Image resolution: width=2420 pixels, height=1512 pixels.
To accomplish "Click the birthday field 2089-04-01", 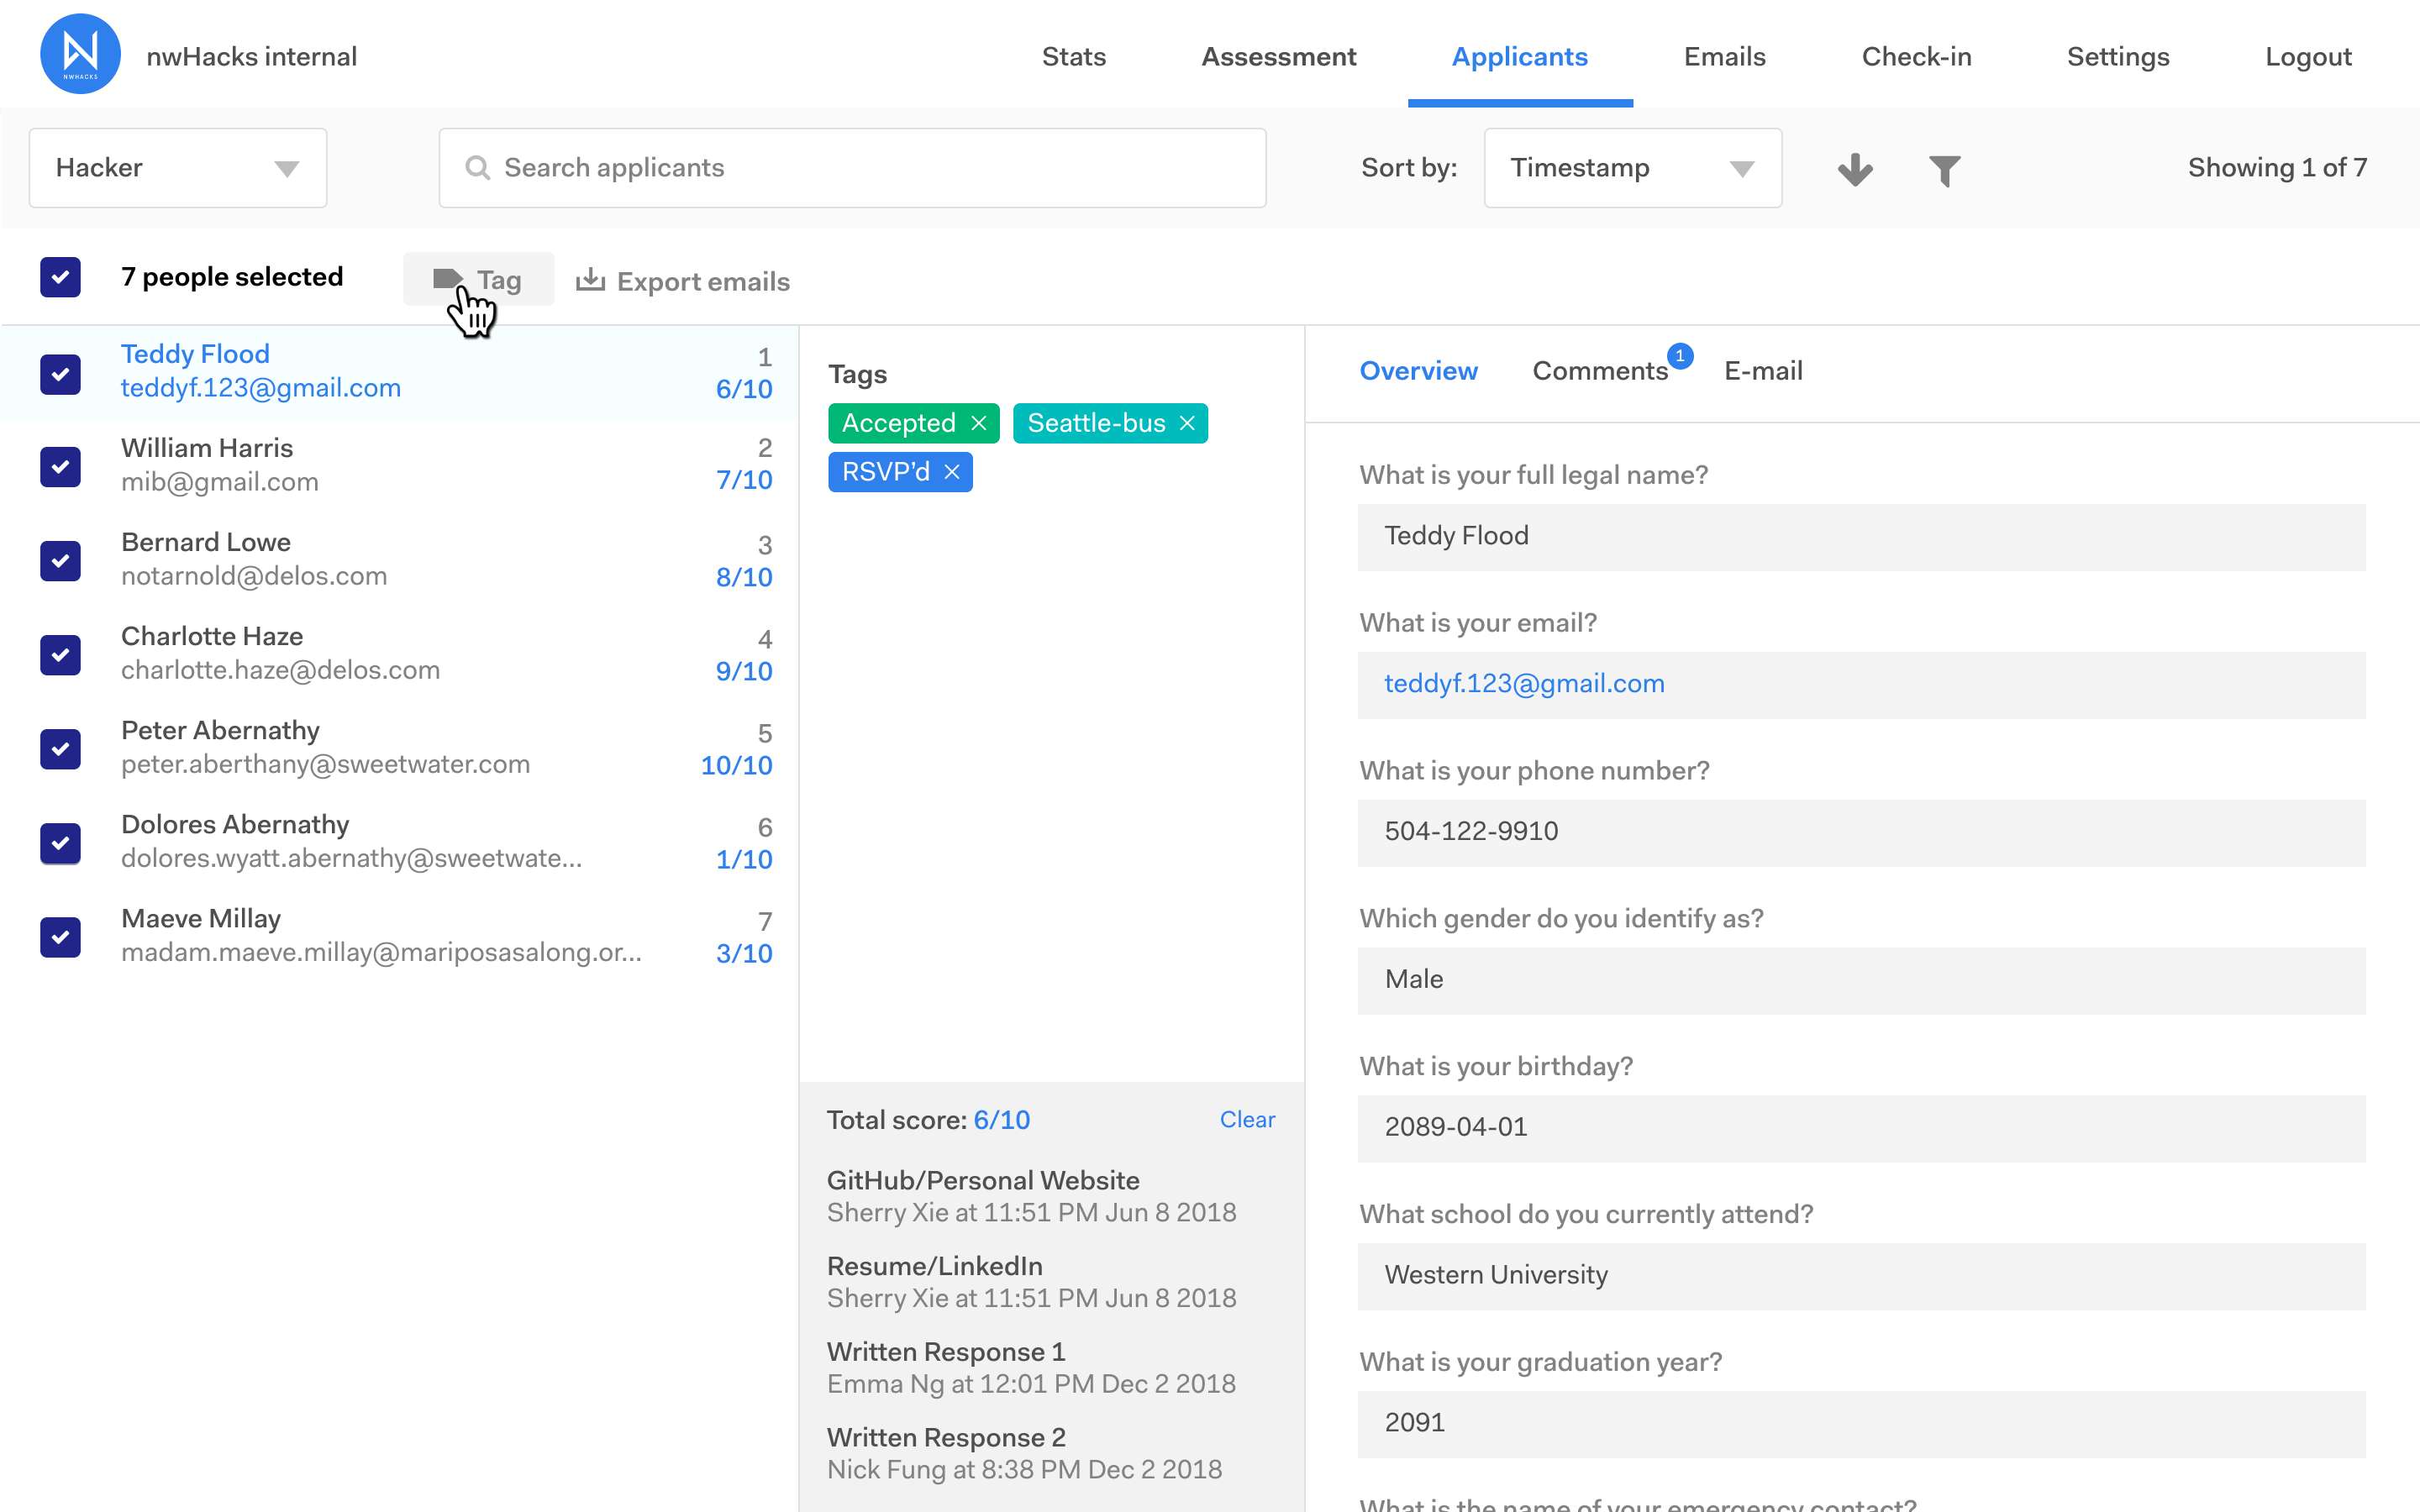I will [1861, 1129].
